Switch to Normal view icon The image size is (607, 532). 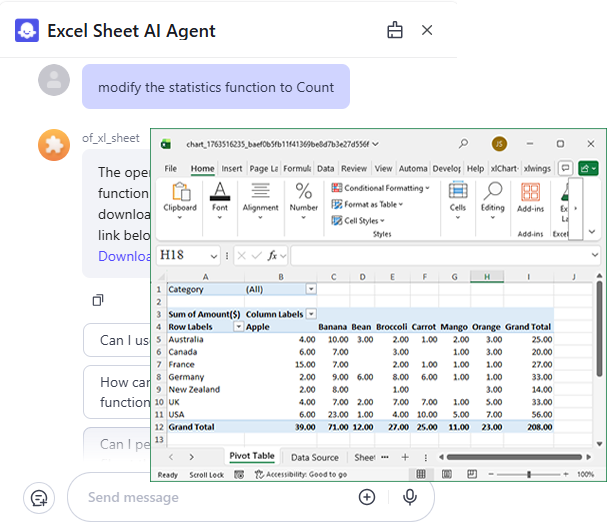click(420, 474)
